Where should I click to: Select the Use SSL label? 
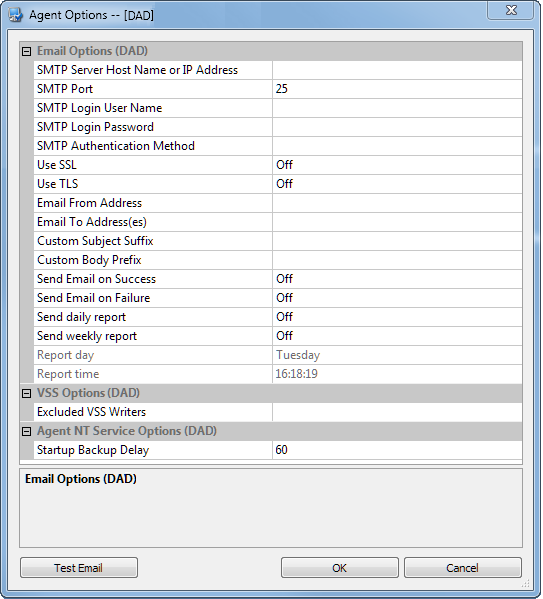[x=57, y=165]
